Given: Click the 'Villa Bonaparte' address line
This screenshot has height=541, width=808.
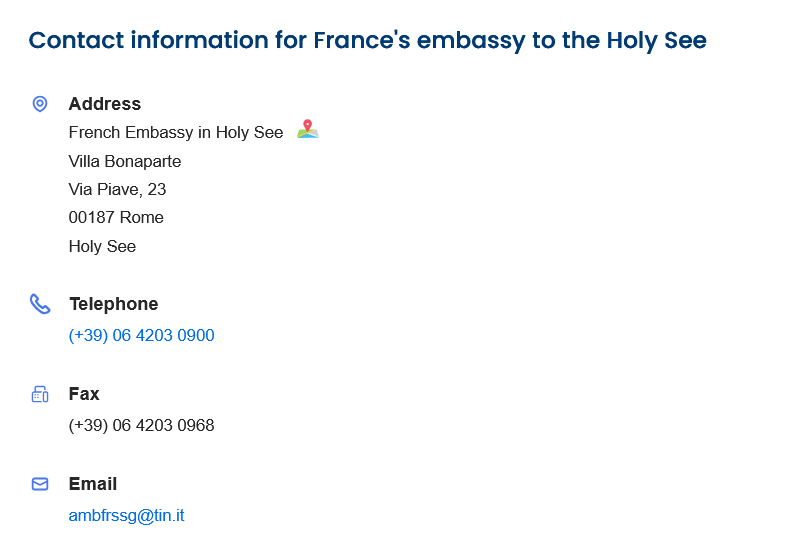Looking at the screenshot, I should (124, 161).
